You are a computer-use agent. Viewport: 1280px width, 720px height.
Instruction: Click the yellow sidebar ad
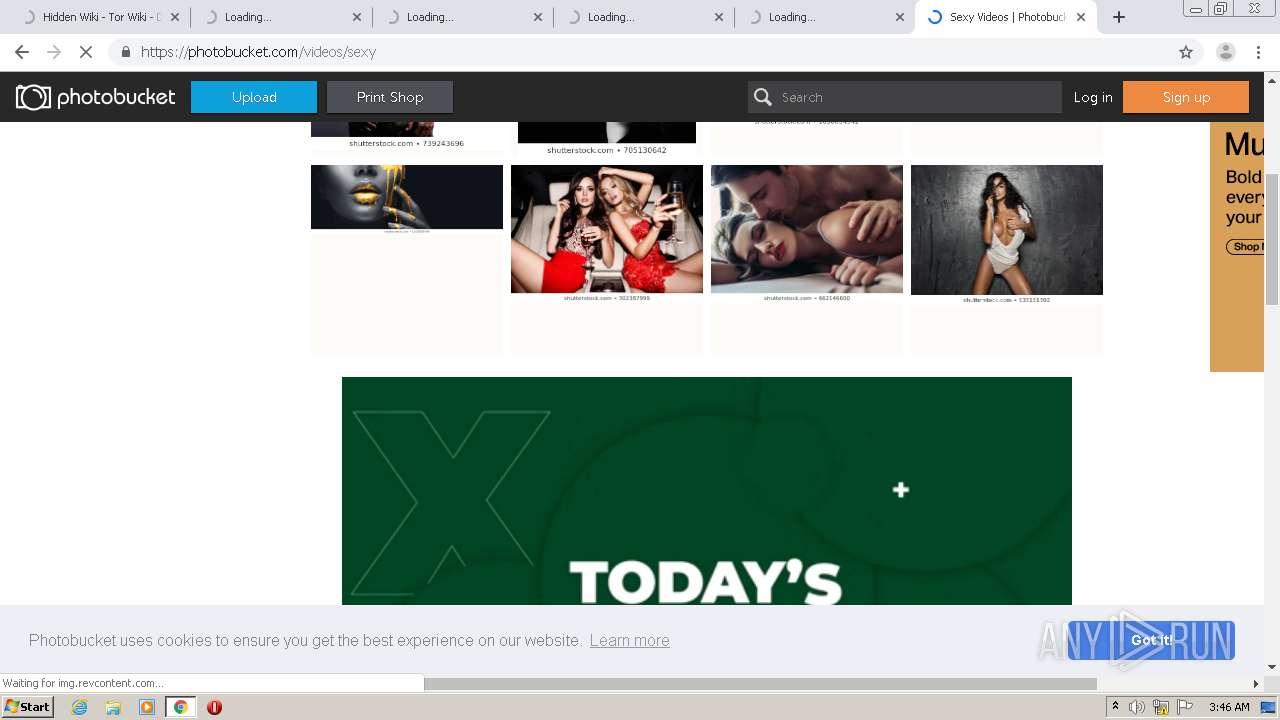point(1237,247)
